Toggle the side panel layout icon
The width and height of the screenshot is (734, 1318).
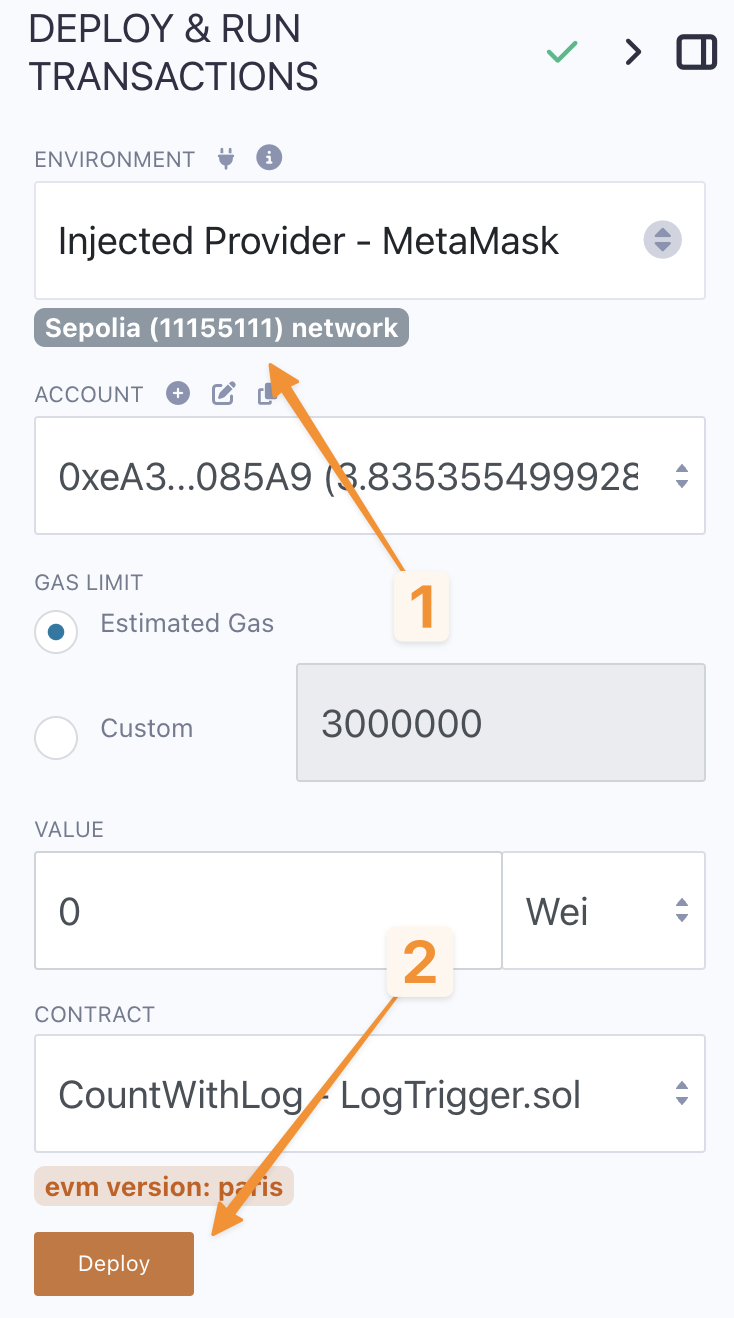point(697,53)
